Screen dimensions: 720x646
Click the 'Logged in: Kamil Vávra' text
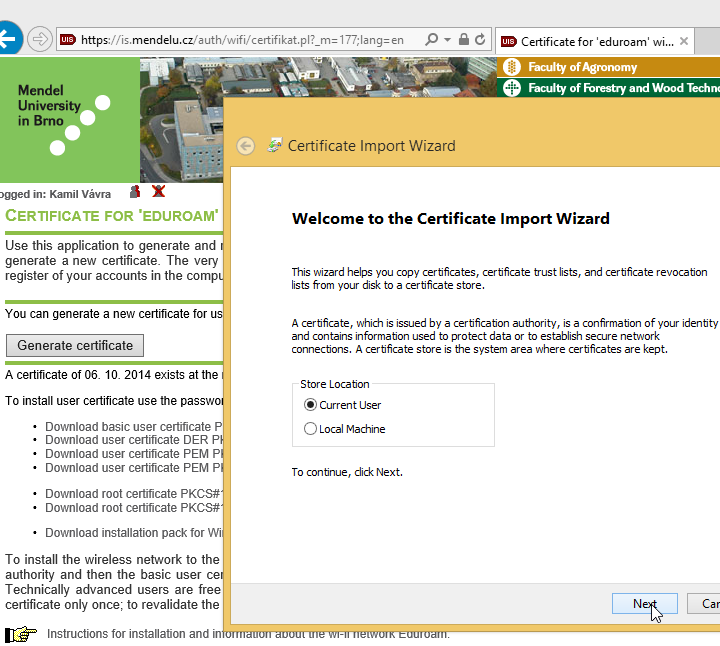[55, 194]
